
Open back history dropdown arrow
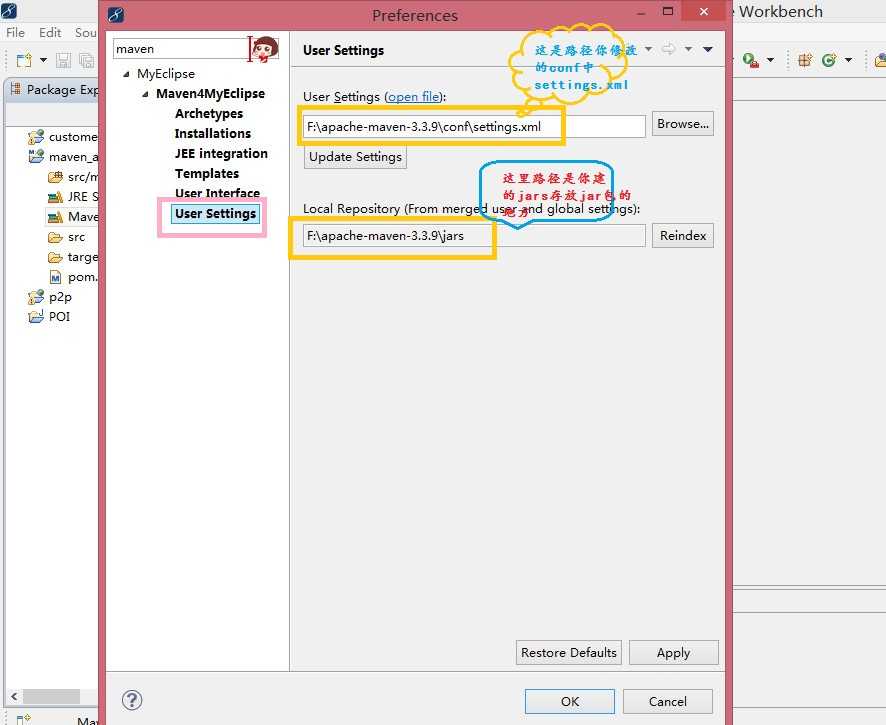pyautogui.click(x=649, y=49)
